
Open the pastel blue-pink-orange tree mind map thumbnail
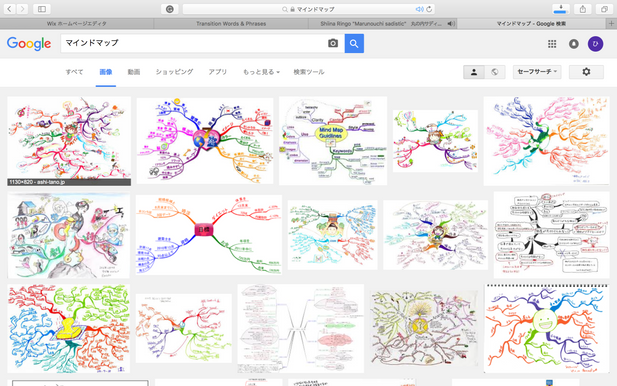[547, 141]
